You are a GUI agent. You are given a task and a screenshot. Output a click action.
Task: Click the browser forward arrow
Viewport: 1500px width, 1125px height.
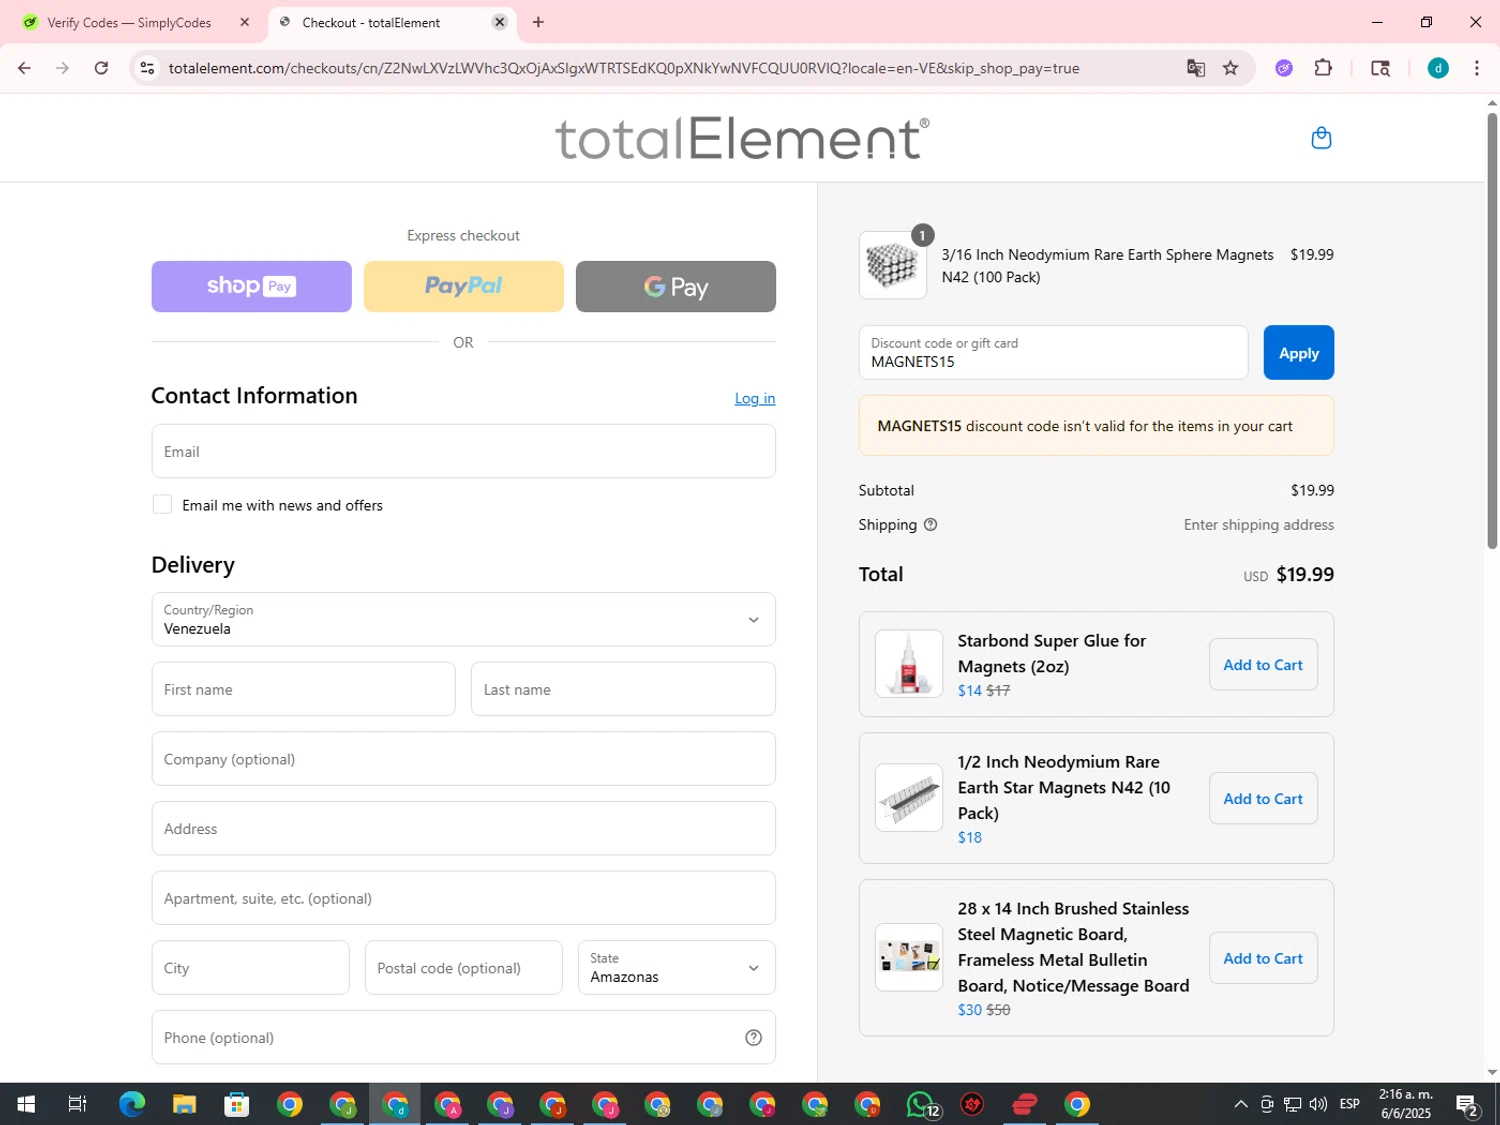click(62, 68)
